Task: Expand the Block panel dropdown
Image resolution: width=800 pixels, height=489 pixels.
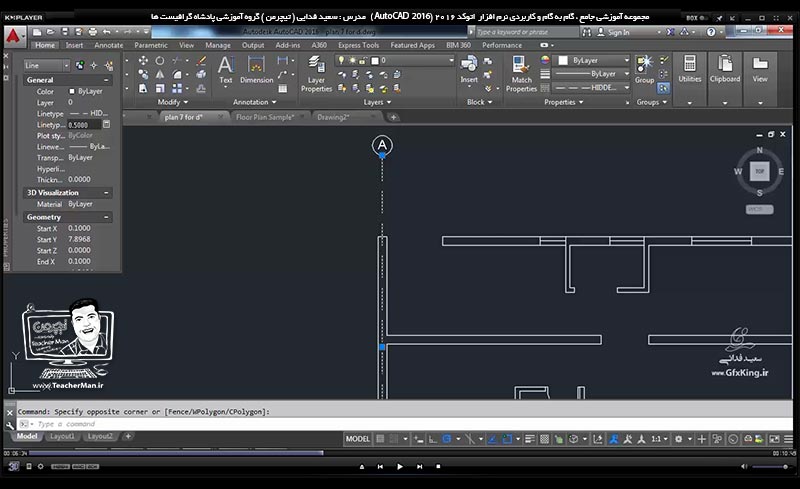Action: (479, 102)
